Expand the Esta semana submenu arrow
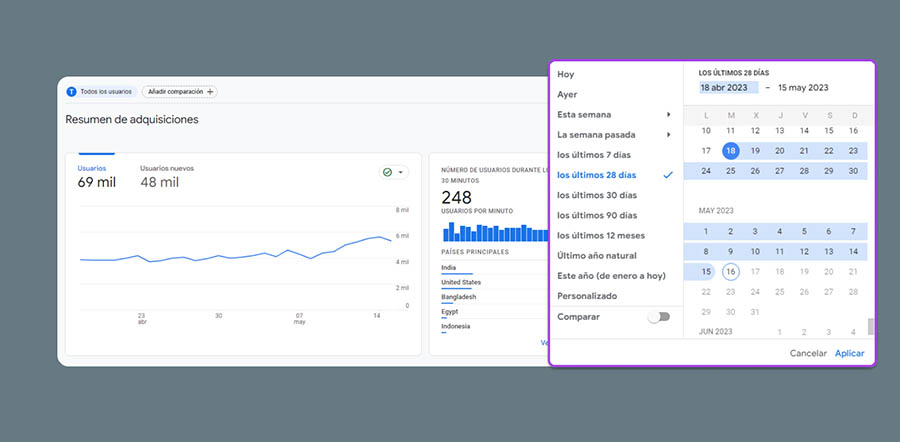The height and width of the screenshot is (442, 900). (668, 114)
